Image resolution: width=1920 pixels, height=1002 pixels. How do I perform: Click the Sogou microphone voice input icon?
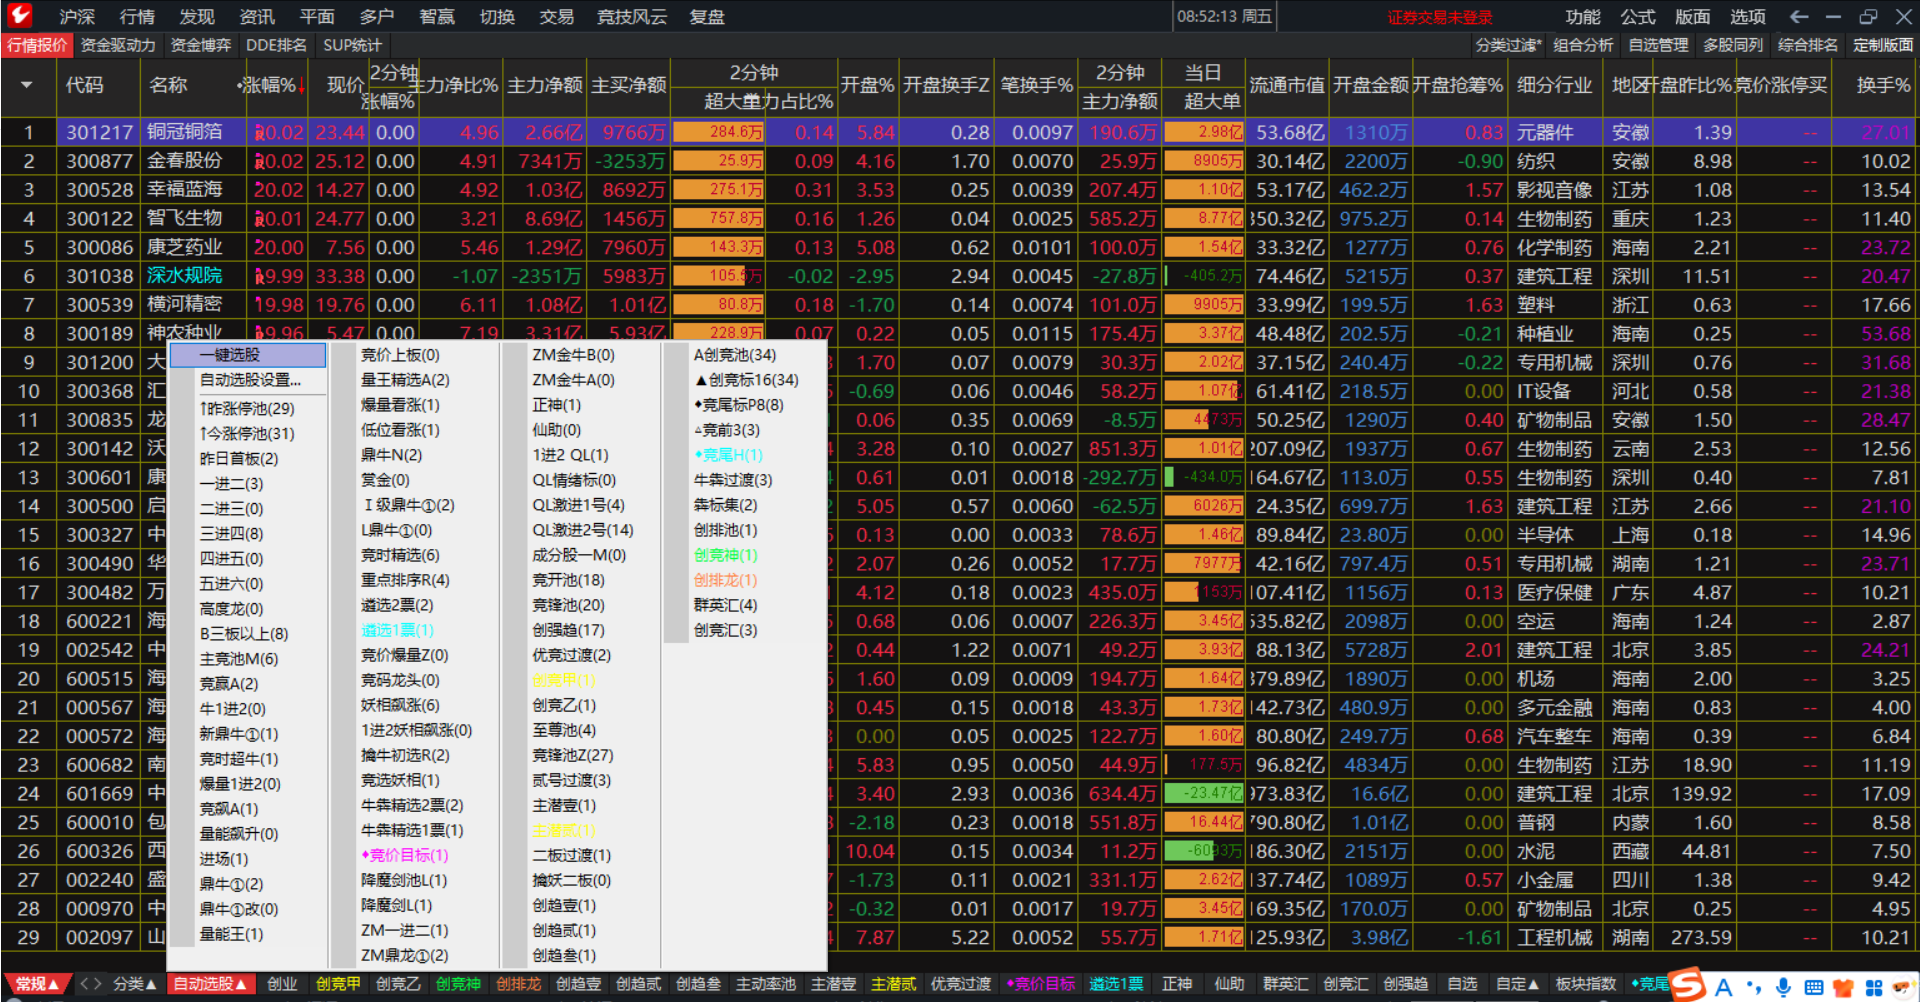[1784, 987]
